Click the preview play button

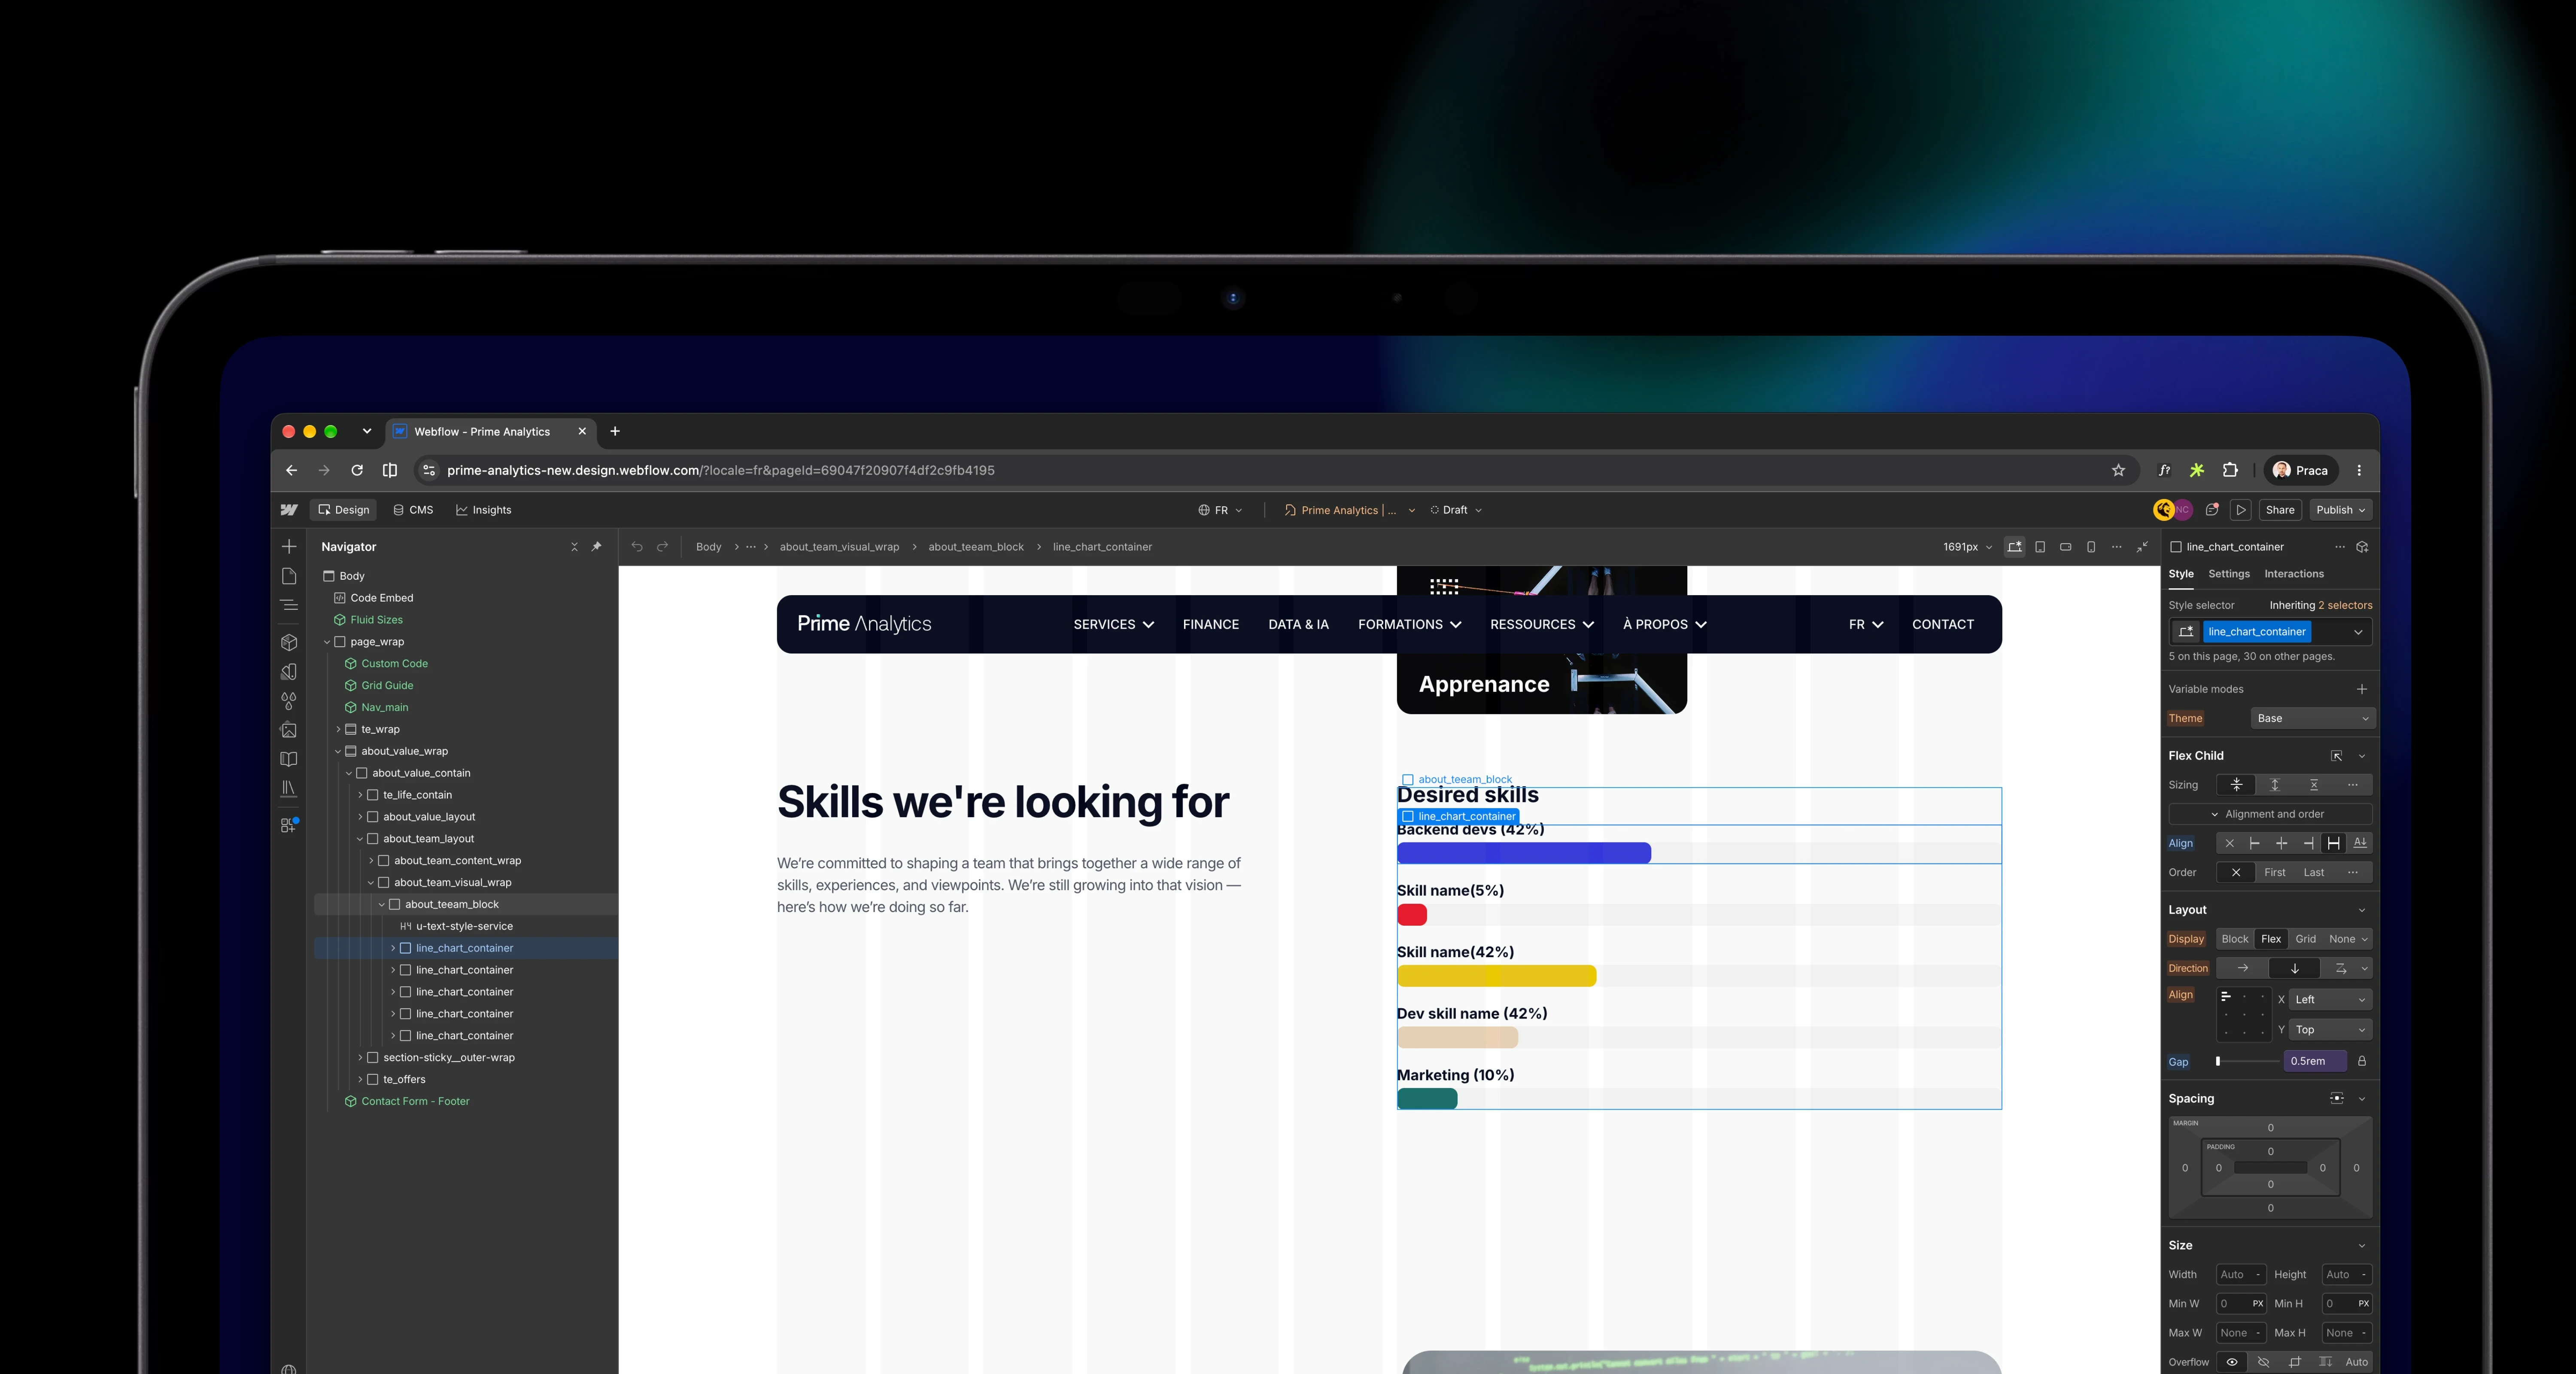2241,510
